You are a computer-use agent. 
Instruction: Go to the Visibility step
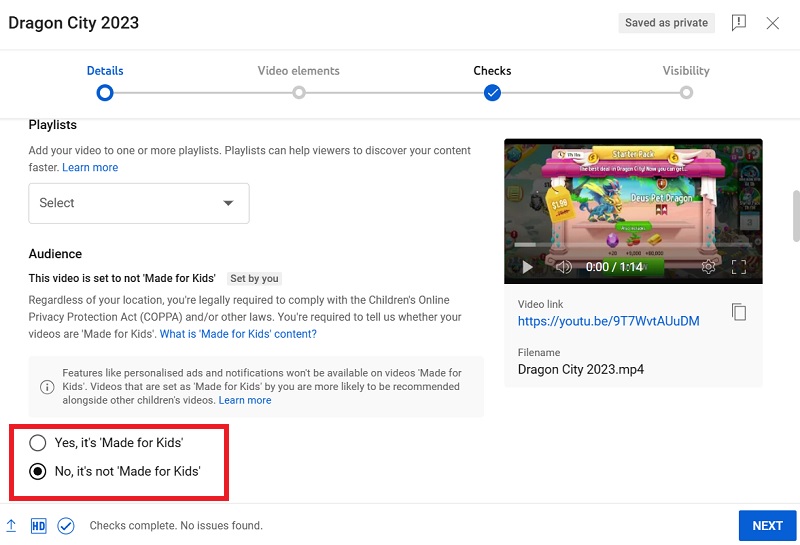point(686,71)
